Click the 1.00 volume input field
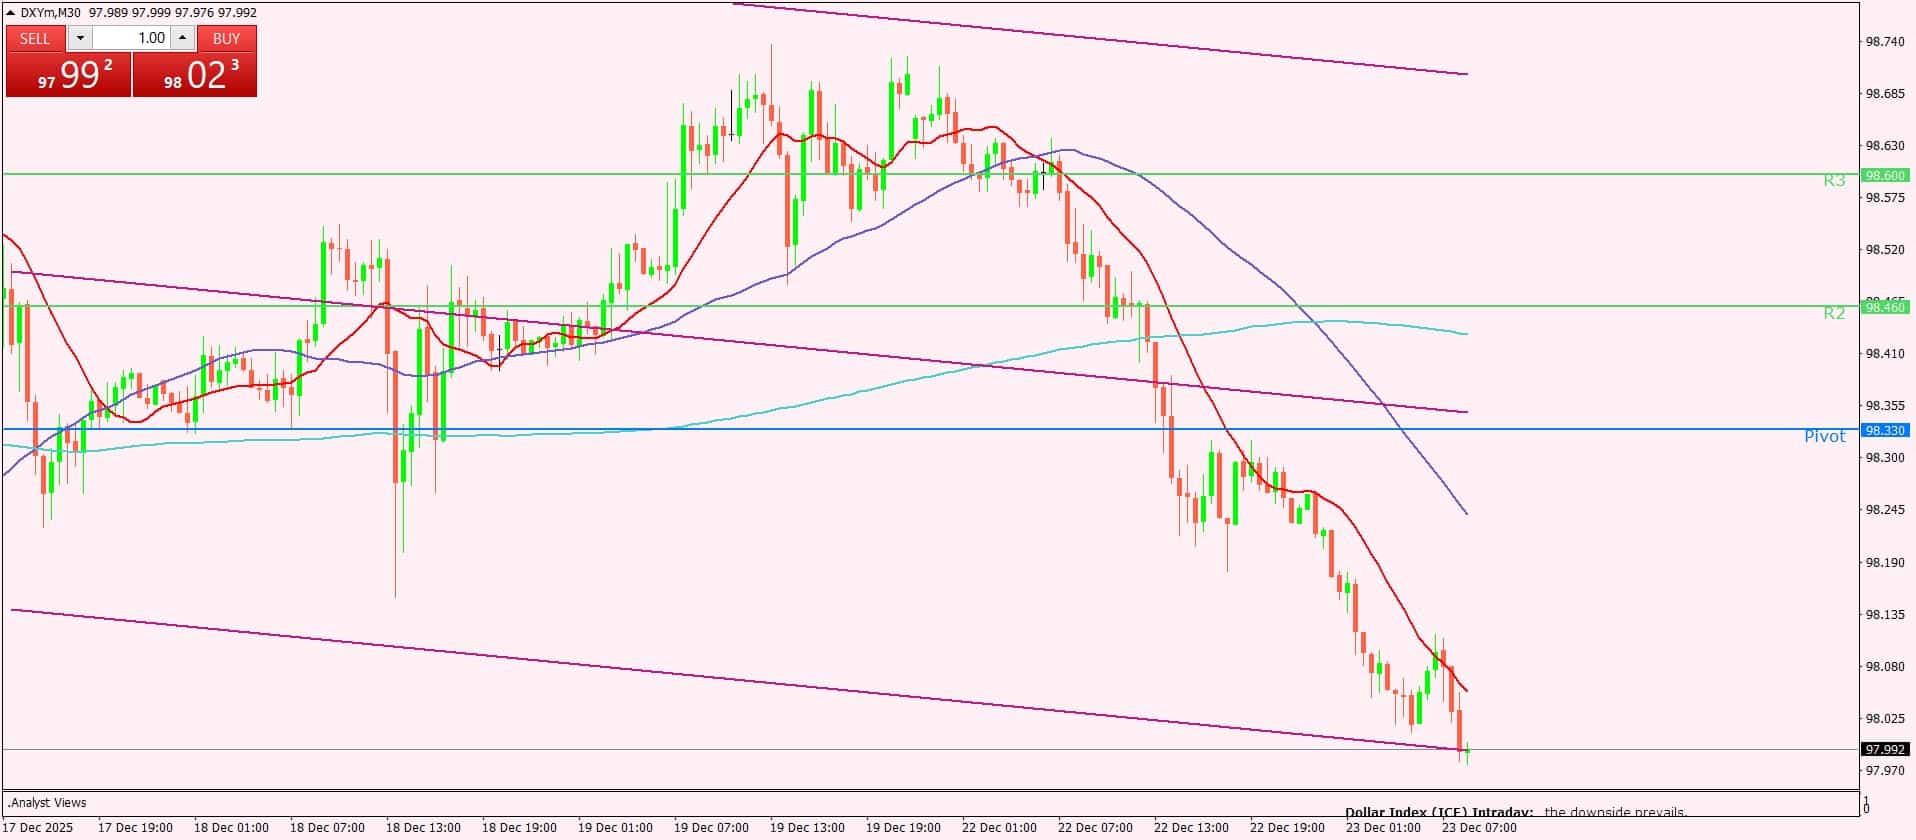Viewport: 1916px width, 840px height. (132, 38)
